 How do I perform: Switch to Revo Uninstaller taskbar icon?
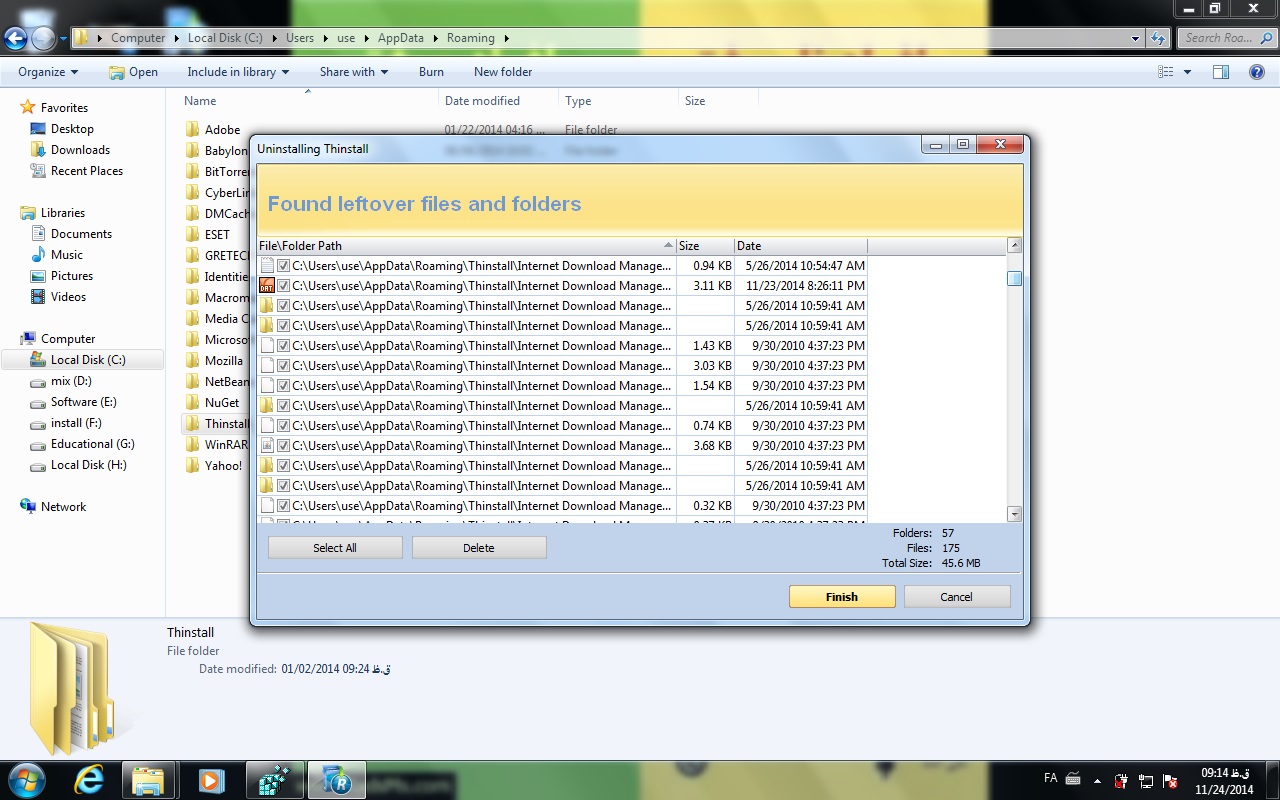tap(335, 779)
